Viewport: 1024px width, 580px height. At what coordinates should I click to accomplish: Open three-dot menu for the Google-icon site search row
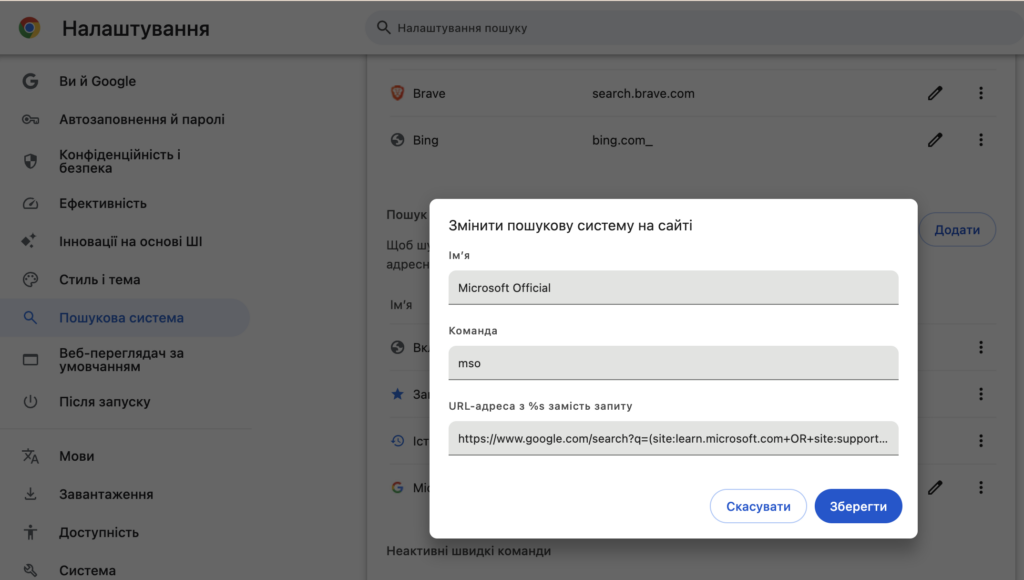point(981,488)
